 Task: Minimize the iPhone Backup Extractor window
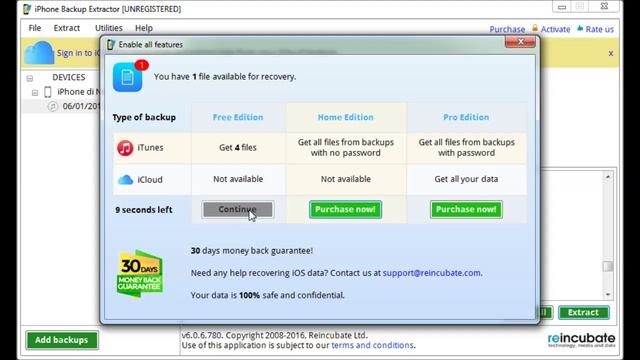click(x=562, y=7)
